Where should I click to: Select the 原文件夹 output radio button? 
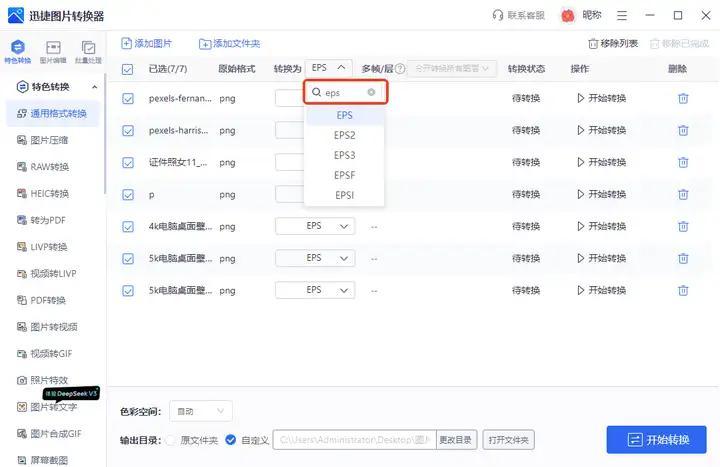[170, 440]
